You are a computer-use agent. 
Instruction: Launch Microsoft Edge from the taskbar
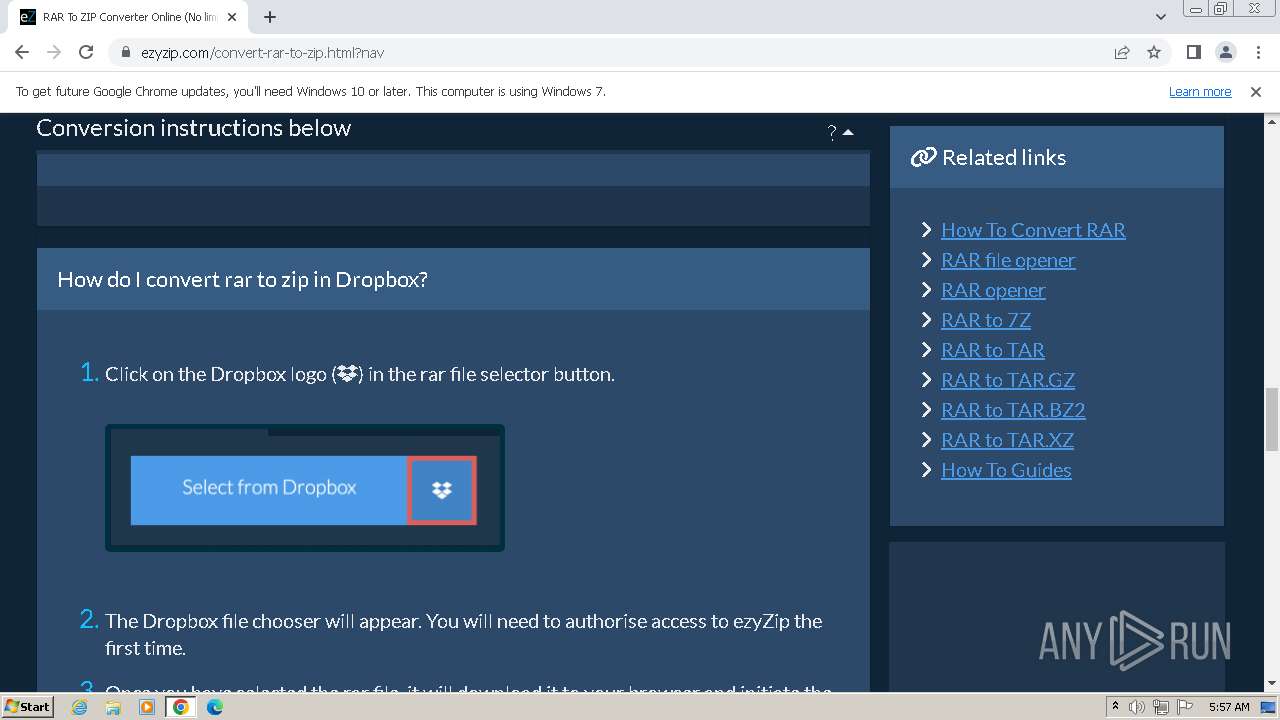[214, 707]
